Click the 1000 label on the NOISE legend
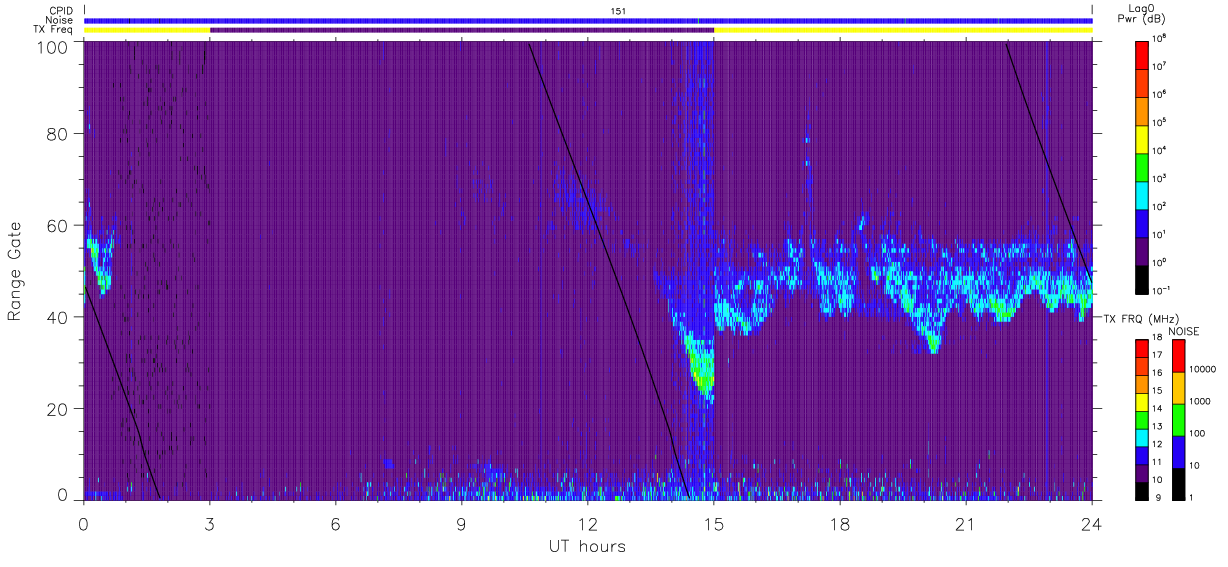 click(x=1202, y=402)
